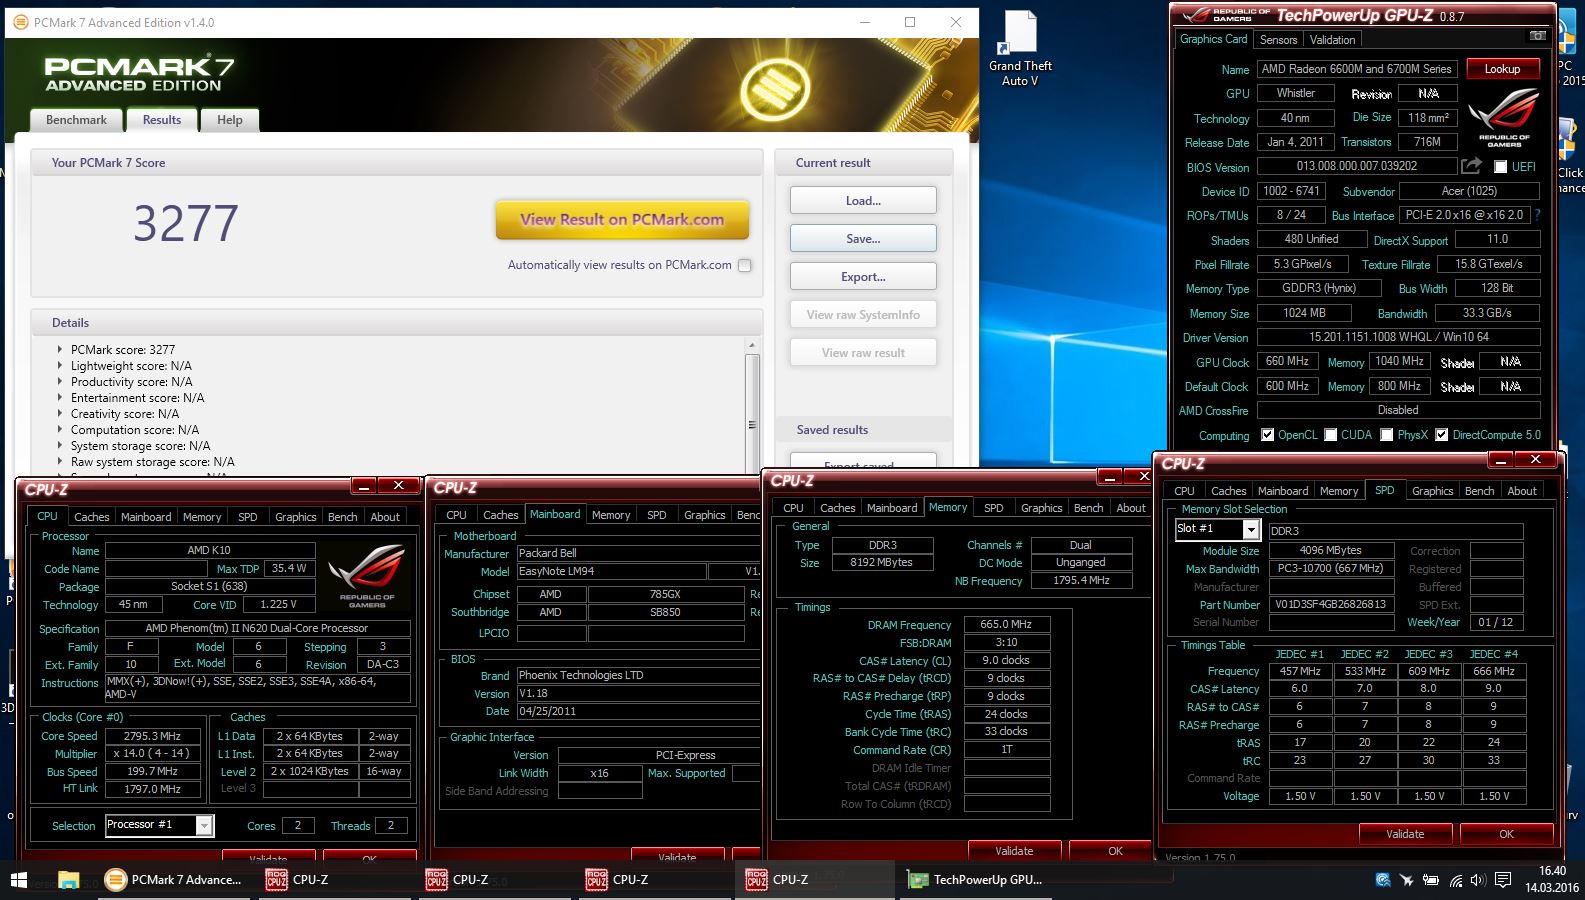1585x900 pixels.
Task: Click the Export... button
Action: (863, 276)
